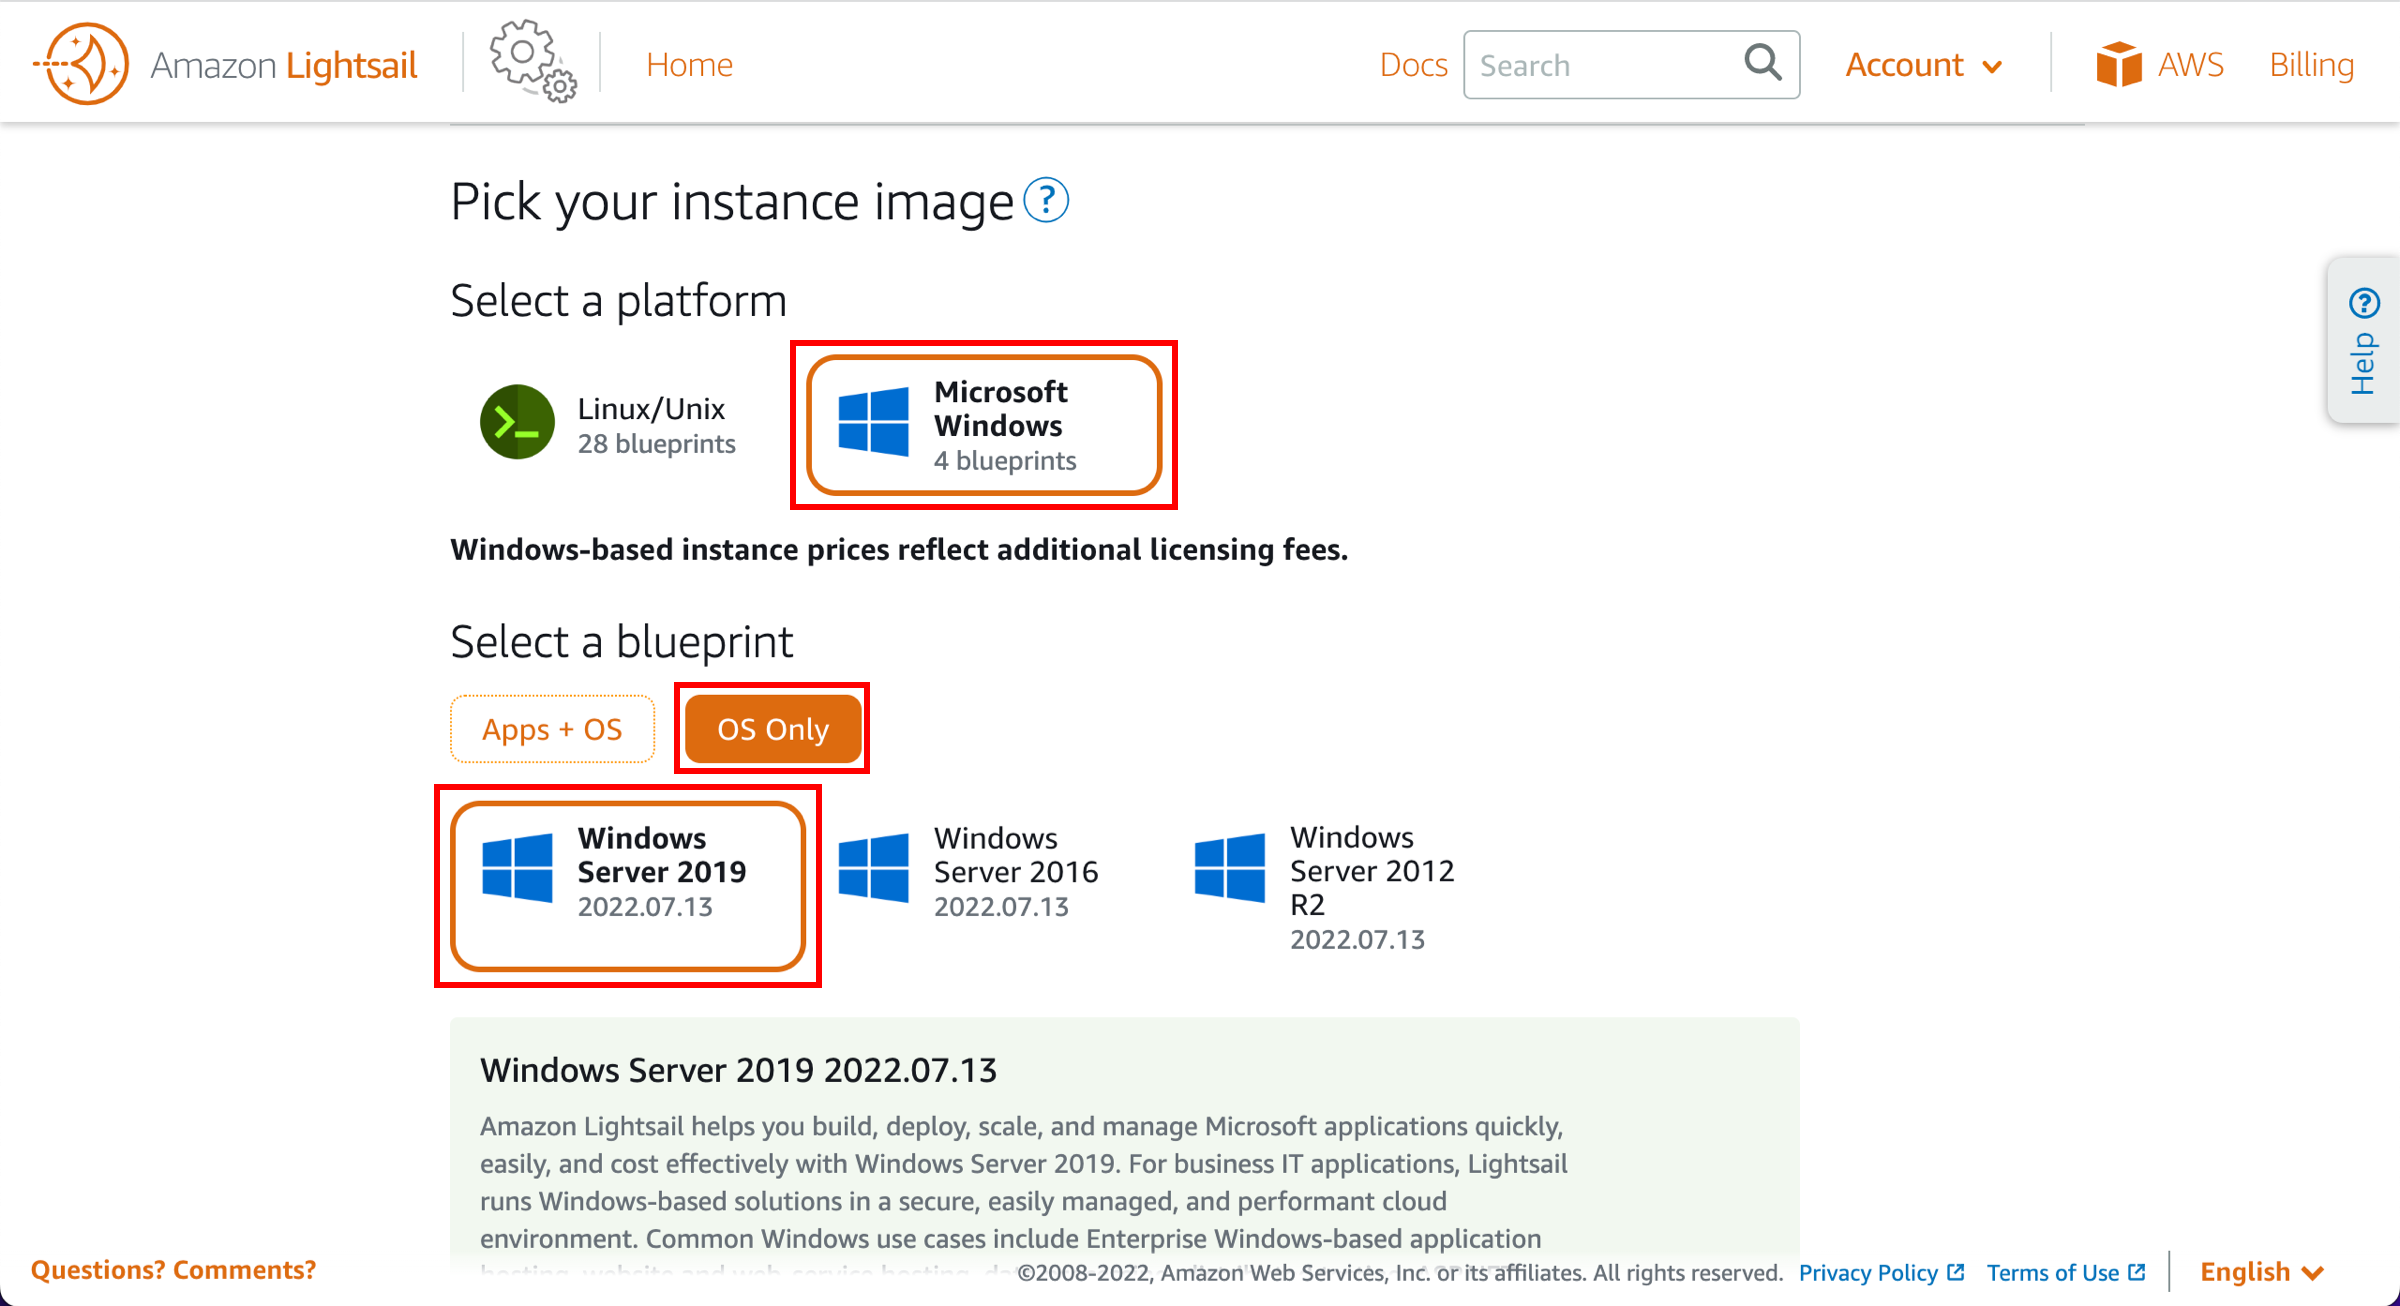Screen dimensions: 2400x1306
Task: Click the Windows licensing fees notice text
Action: pos(899,549)
